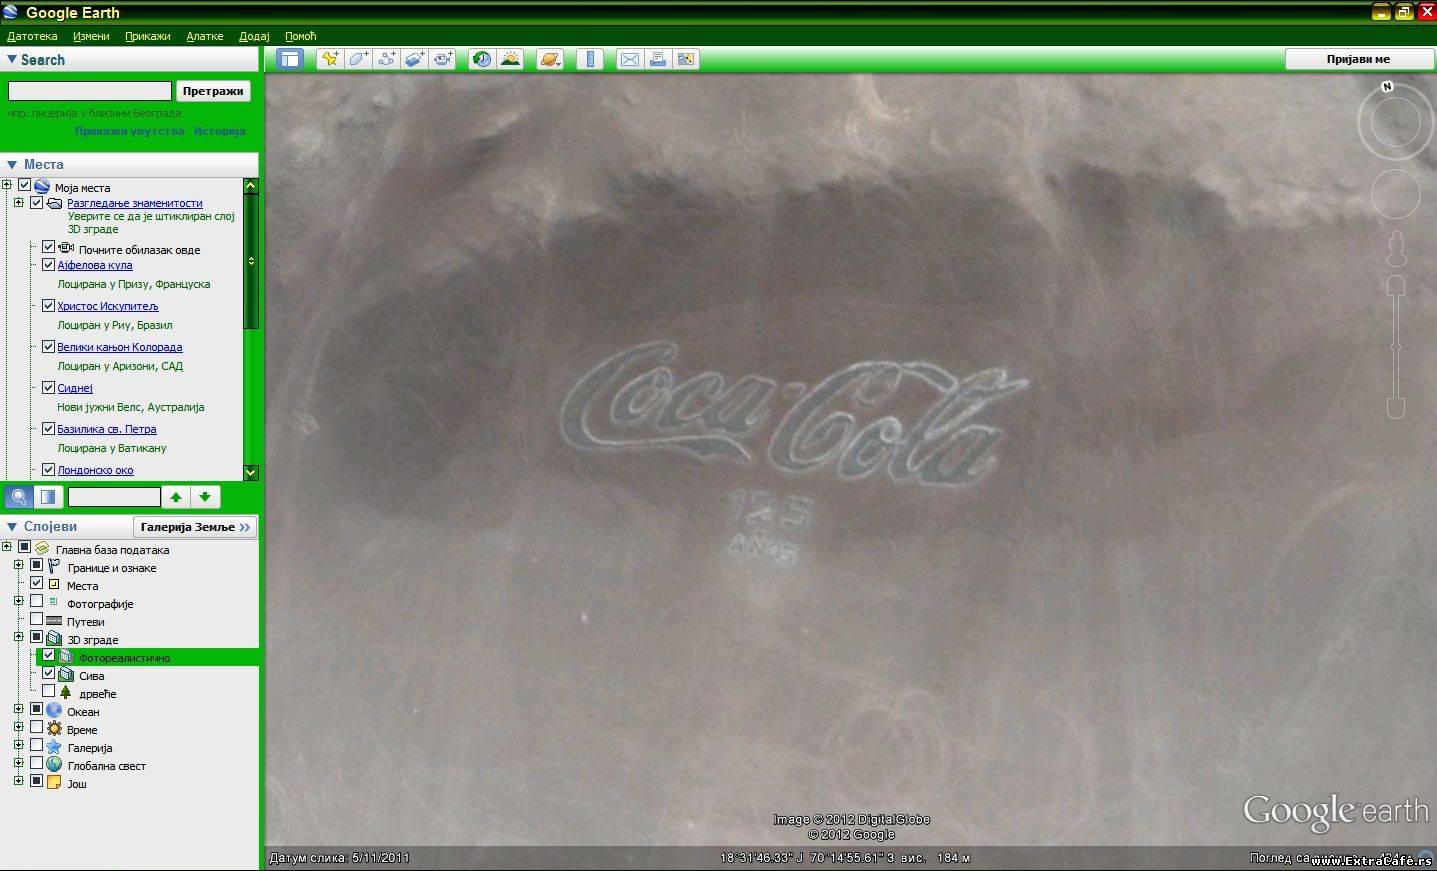The width and height of the screenshot is (1437, 871).
Task: Click the tour camera icon by 'Почните обилазак овде'
Action: click(66, 248)
